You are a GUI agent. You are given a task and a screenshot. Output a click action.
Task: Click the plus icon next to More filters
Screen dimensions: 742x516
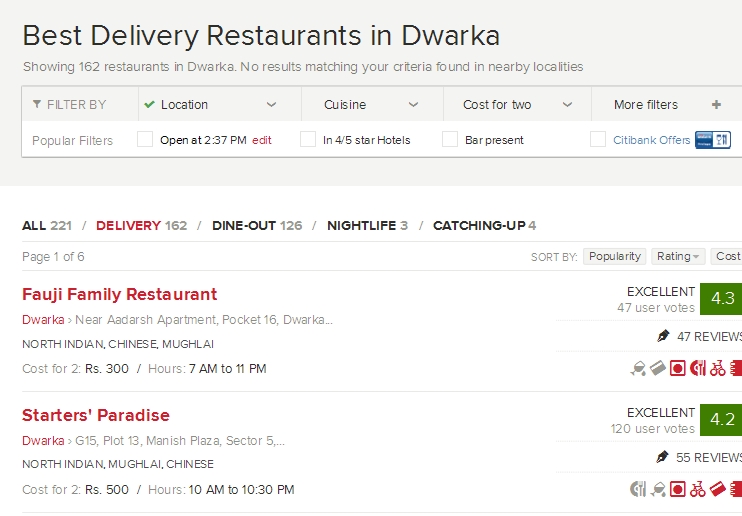point(716,105)
